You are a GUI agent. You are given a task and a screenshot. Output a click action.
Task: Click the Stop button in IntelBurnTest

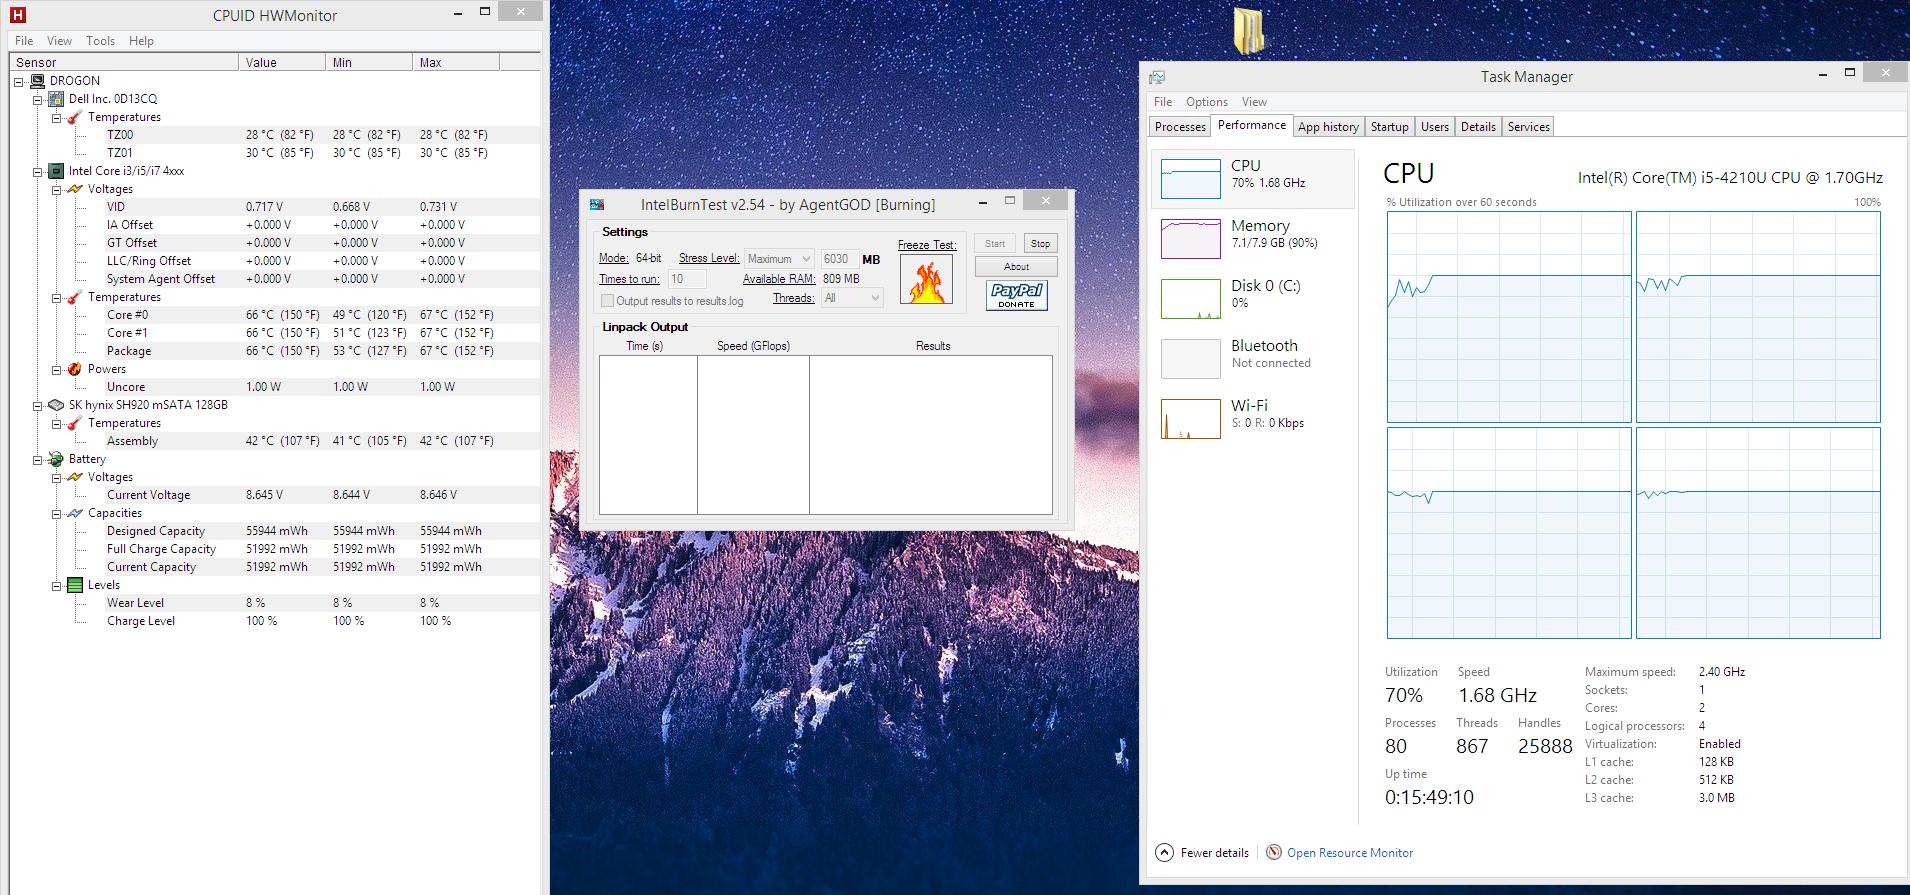click(x=1040, y=243)
